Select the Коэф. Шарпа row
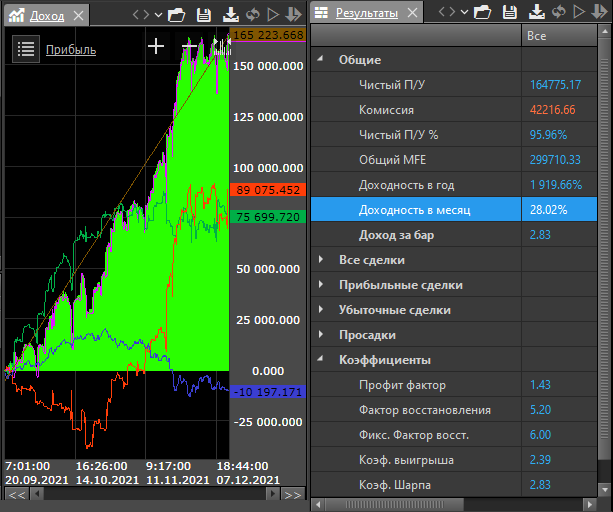Viewport: 613px width, 512px height. 454,485
